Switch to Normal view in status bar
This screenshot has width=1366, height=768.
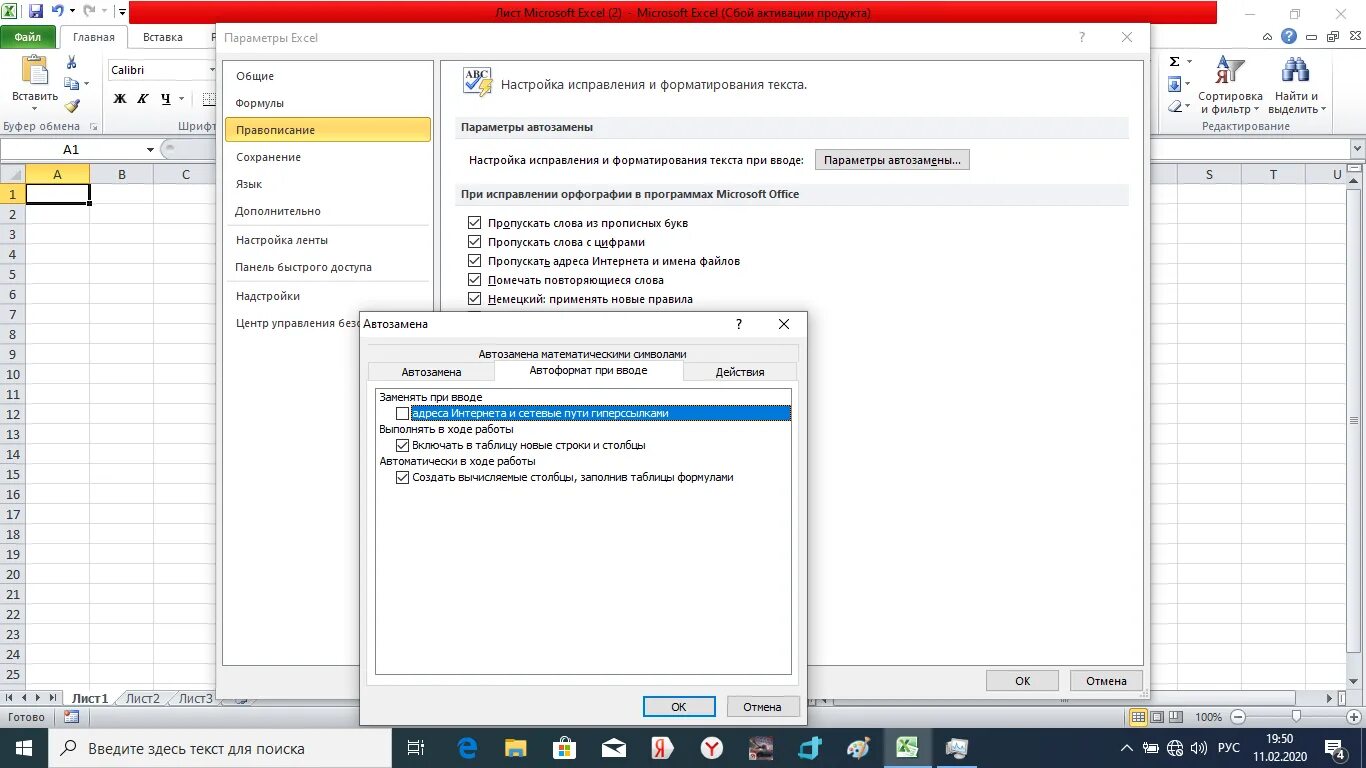click(1138, 717)
